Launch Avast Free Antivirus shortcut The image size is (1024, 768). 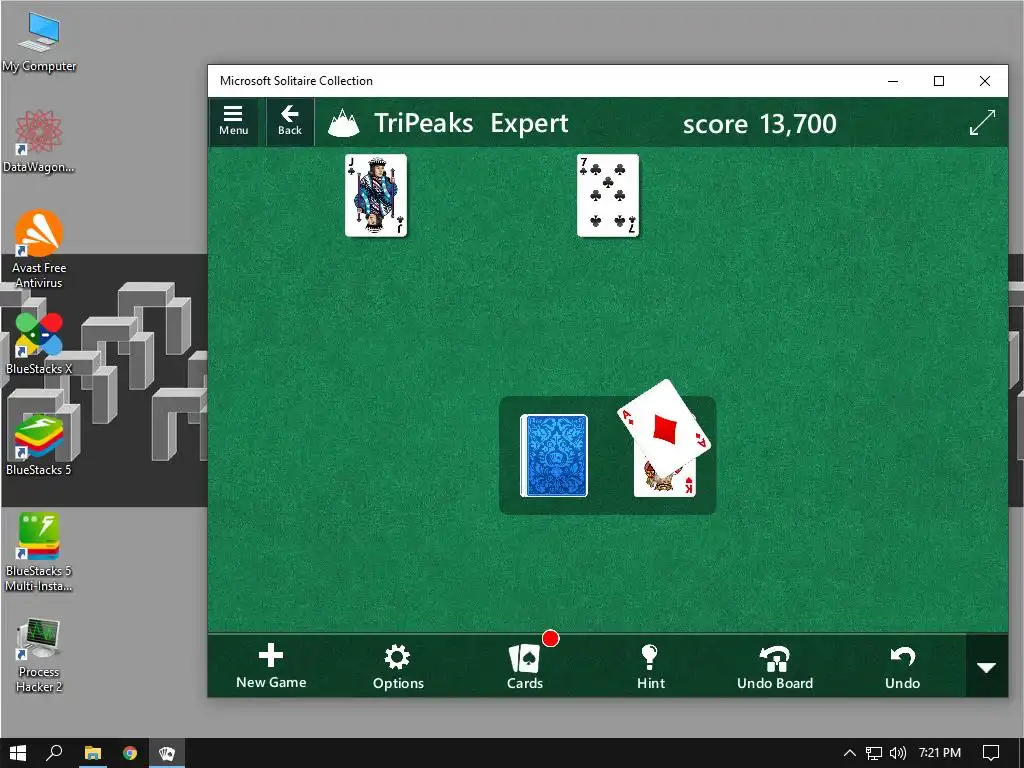click(39, 249)
